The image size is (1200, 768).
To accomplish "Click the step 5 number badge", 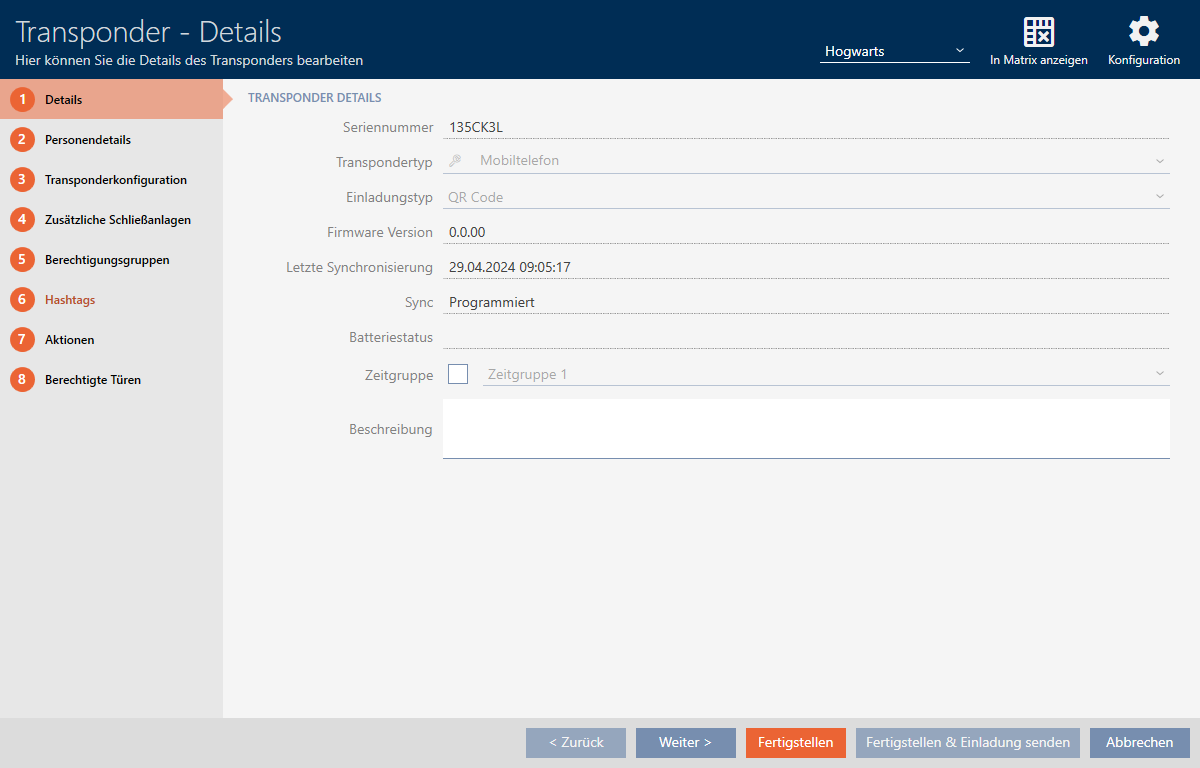I will (22, 260).
